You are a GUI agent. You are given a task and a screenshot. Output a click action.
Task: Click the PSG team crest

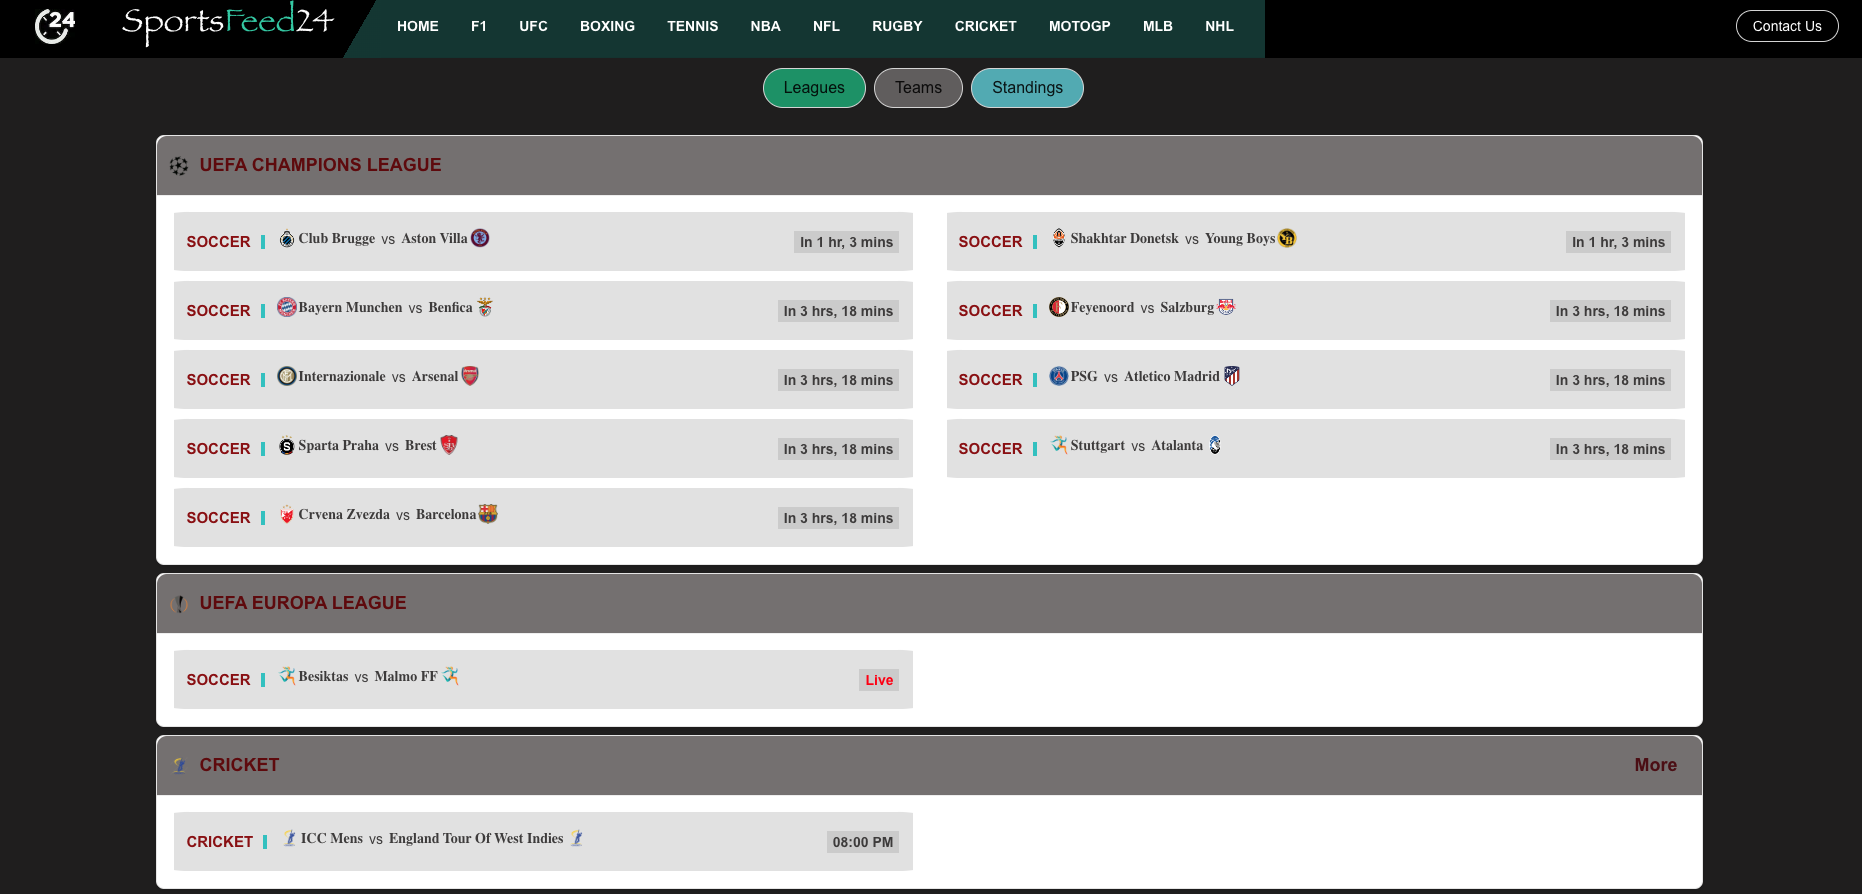[x=1059, y=376]
